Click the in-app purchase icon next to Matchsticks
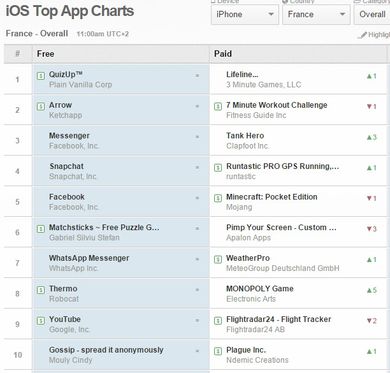390x373 pixels. pos(41,229)
